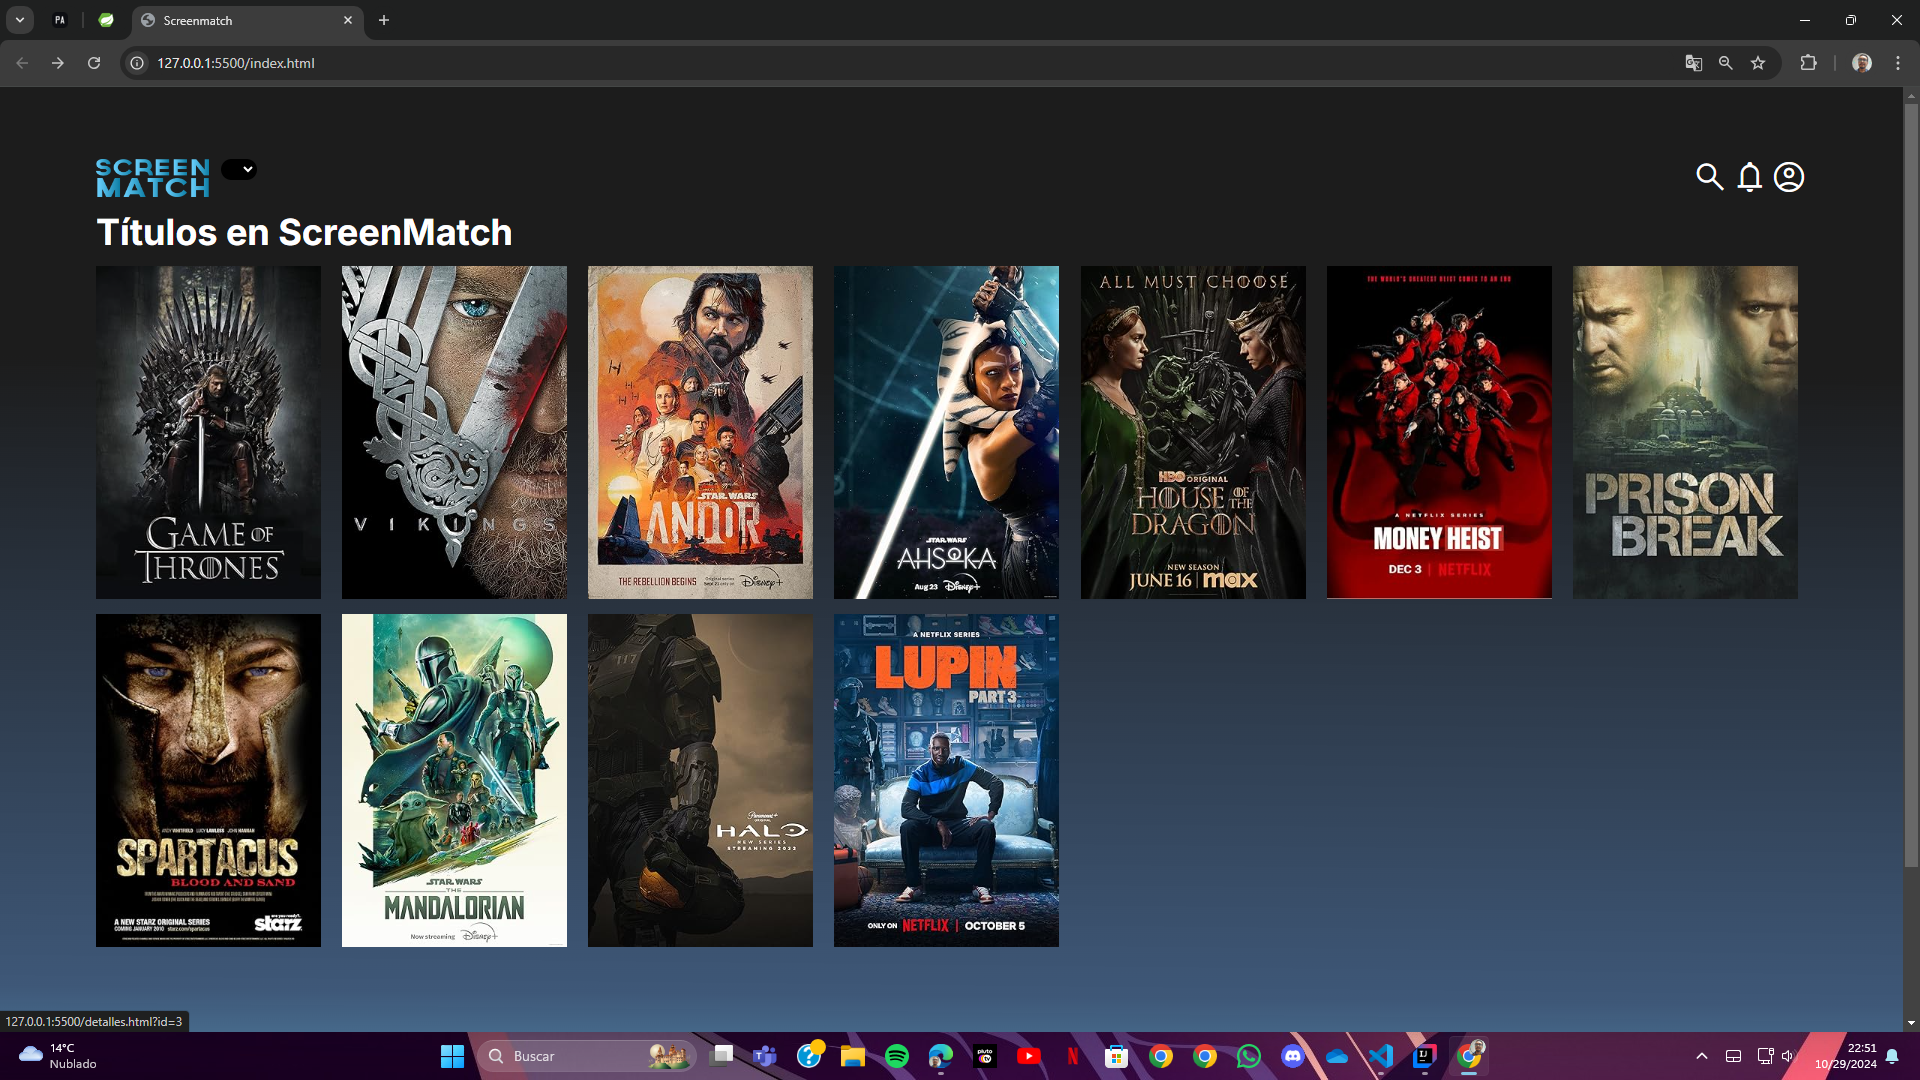Screen dimensions: 1920x1080
Task: Open the weather widget Nublado
Action: click(x=58, y=1056)
